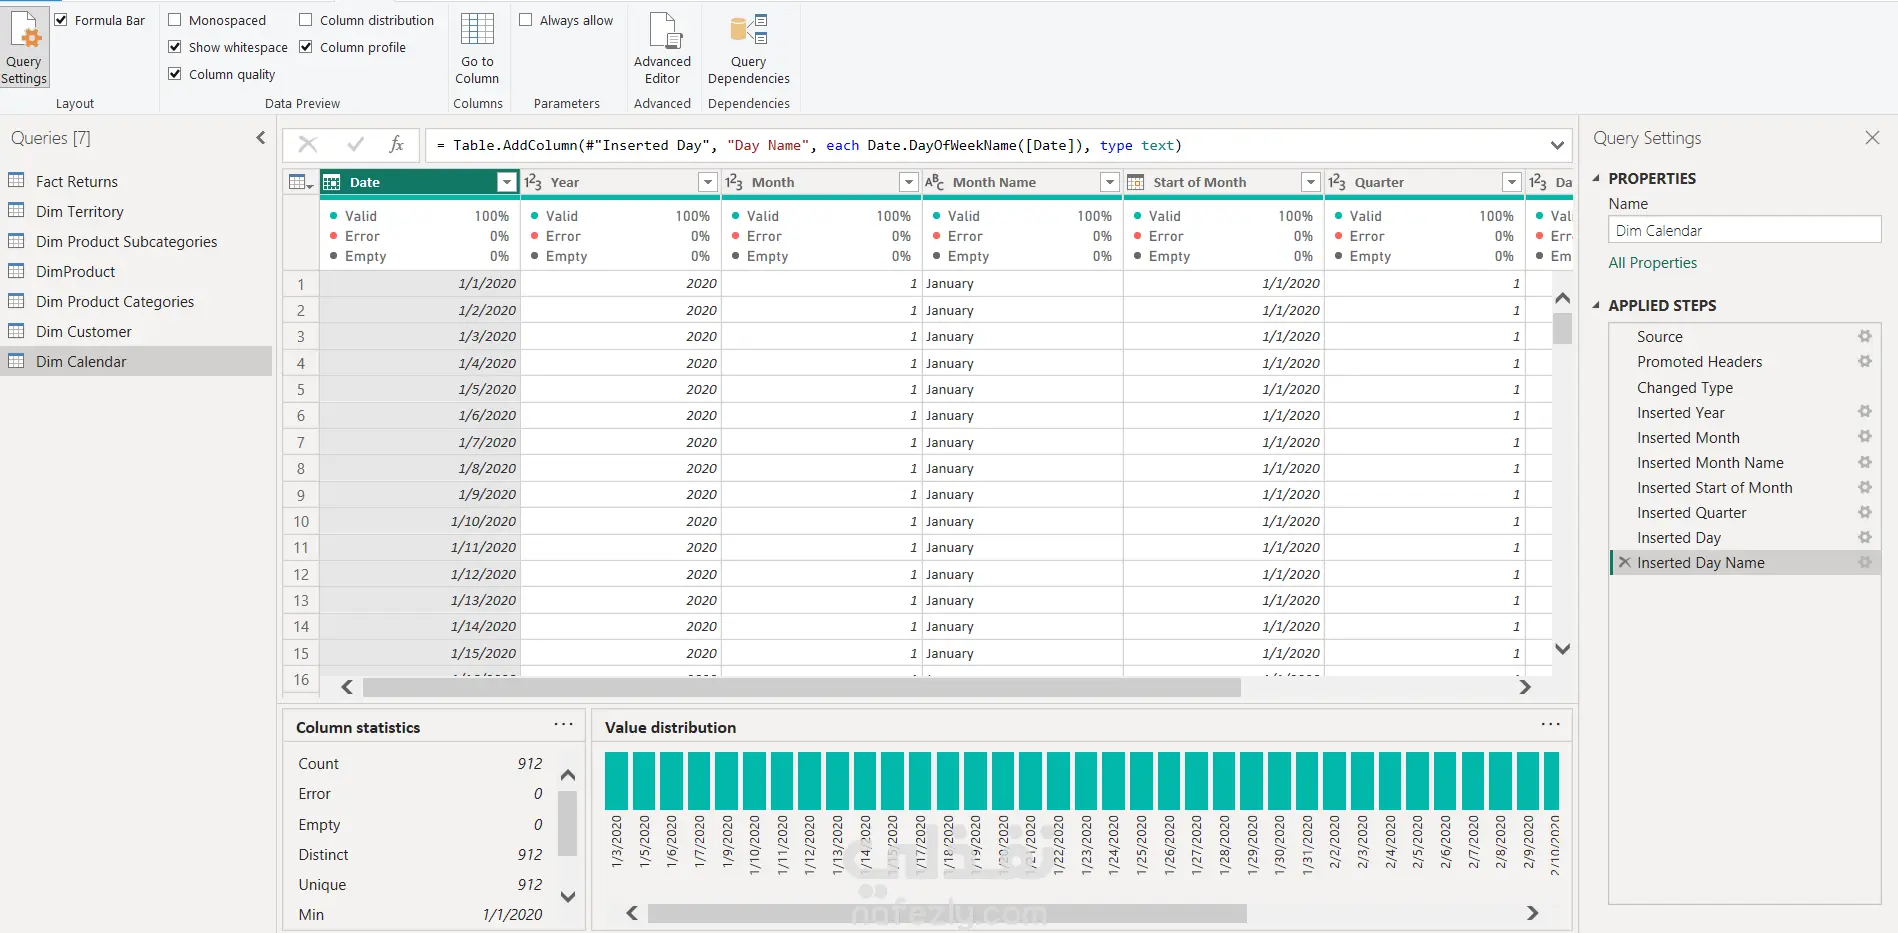Edit the query Name field
The width and height of the screenshot is (1898, 933).
coord(1744,230)
